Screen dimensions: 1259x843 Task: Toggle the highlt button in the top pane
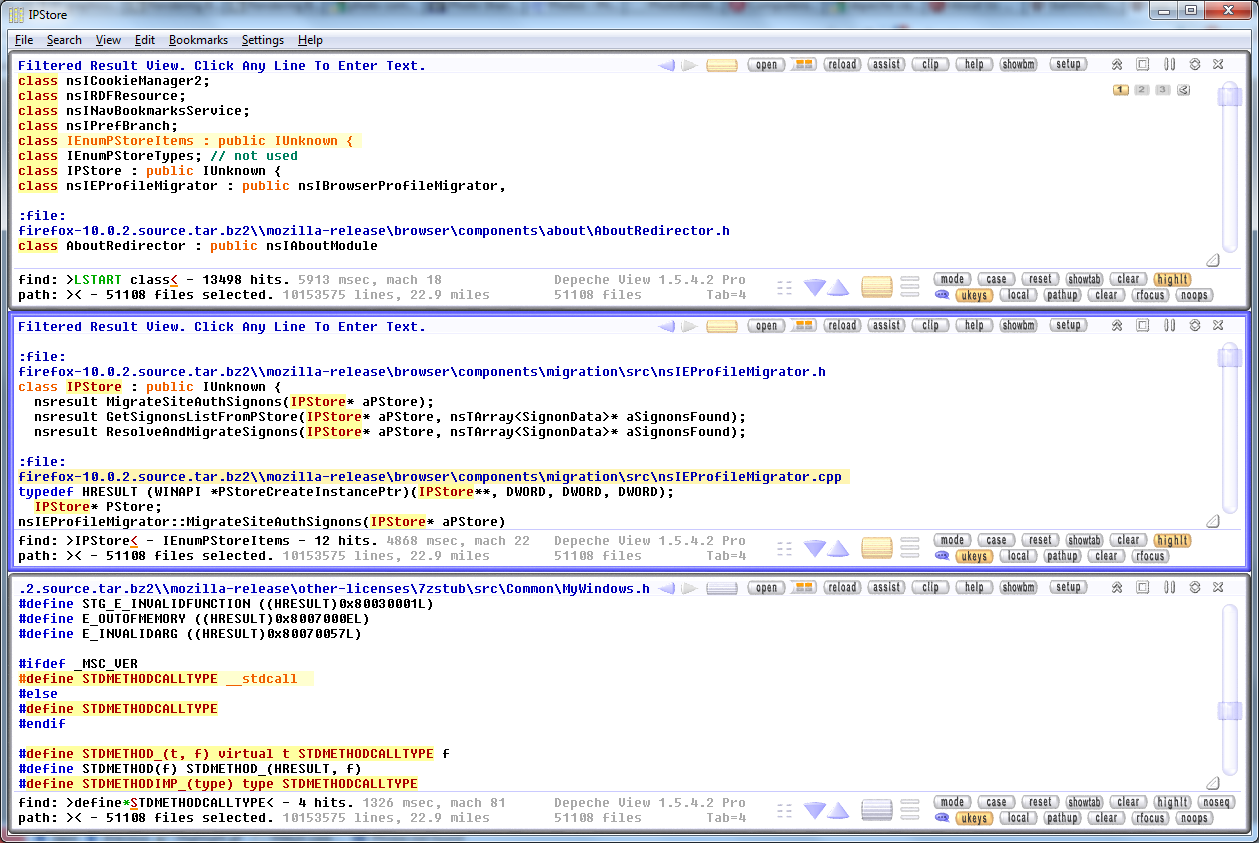tap(1172, 280)
